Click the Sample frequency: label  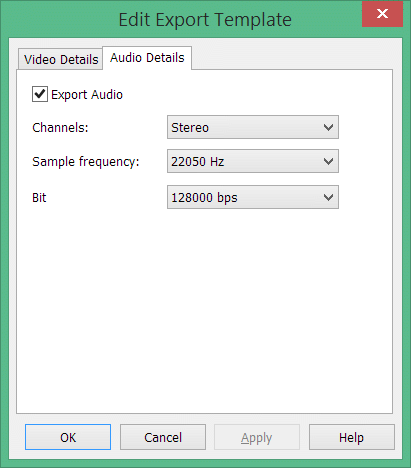(x=86, y=162)
